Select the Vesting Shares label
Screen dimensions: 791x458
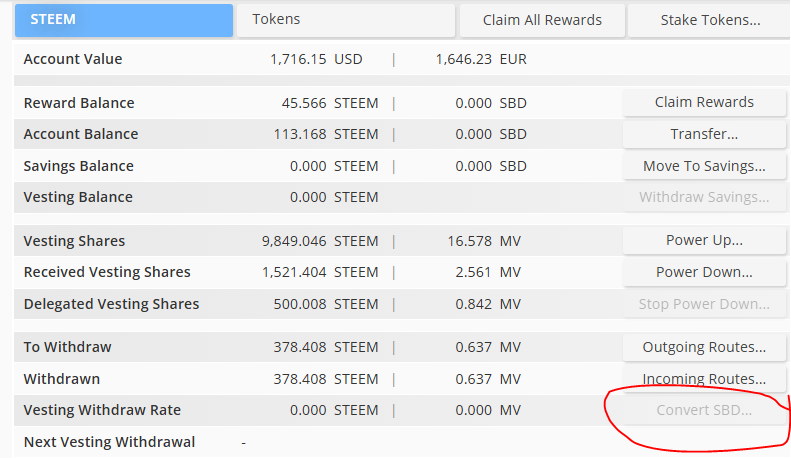[x=74, y=241]
